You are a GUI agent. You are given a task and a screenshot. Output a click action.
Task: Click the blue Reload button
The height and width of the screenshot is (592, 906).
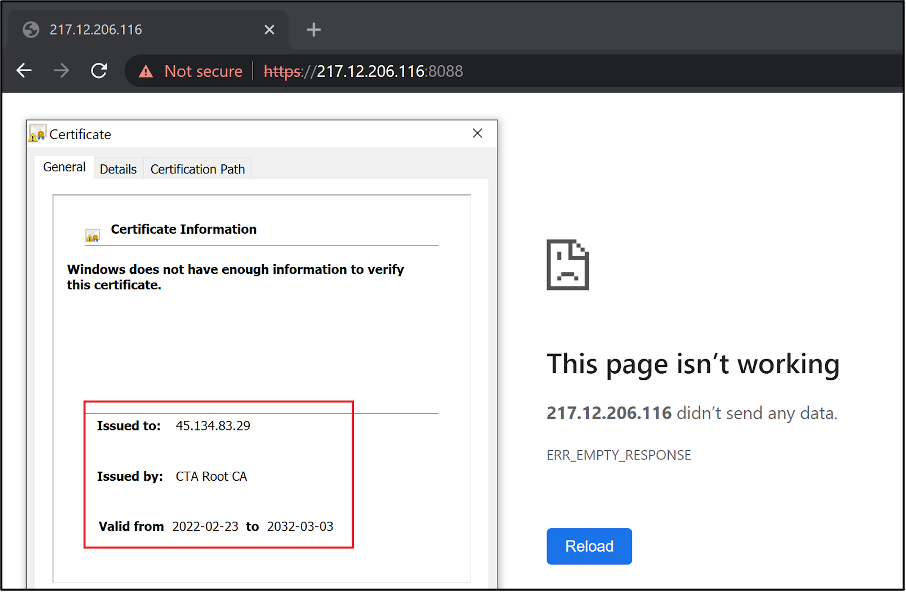[589, 546]
